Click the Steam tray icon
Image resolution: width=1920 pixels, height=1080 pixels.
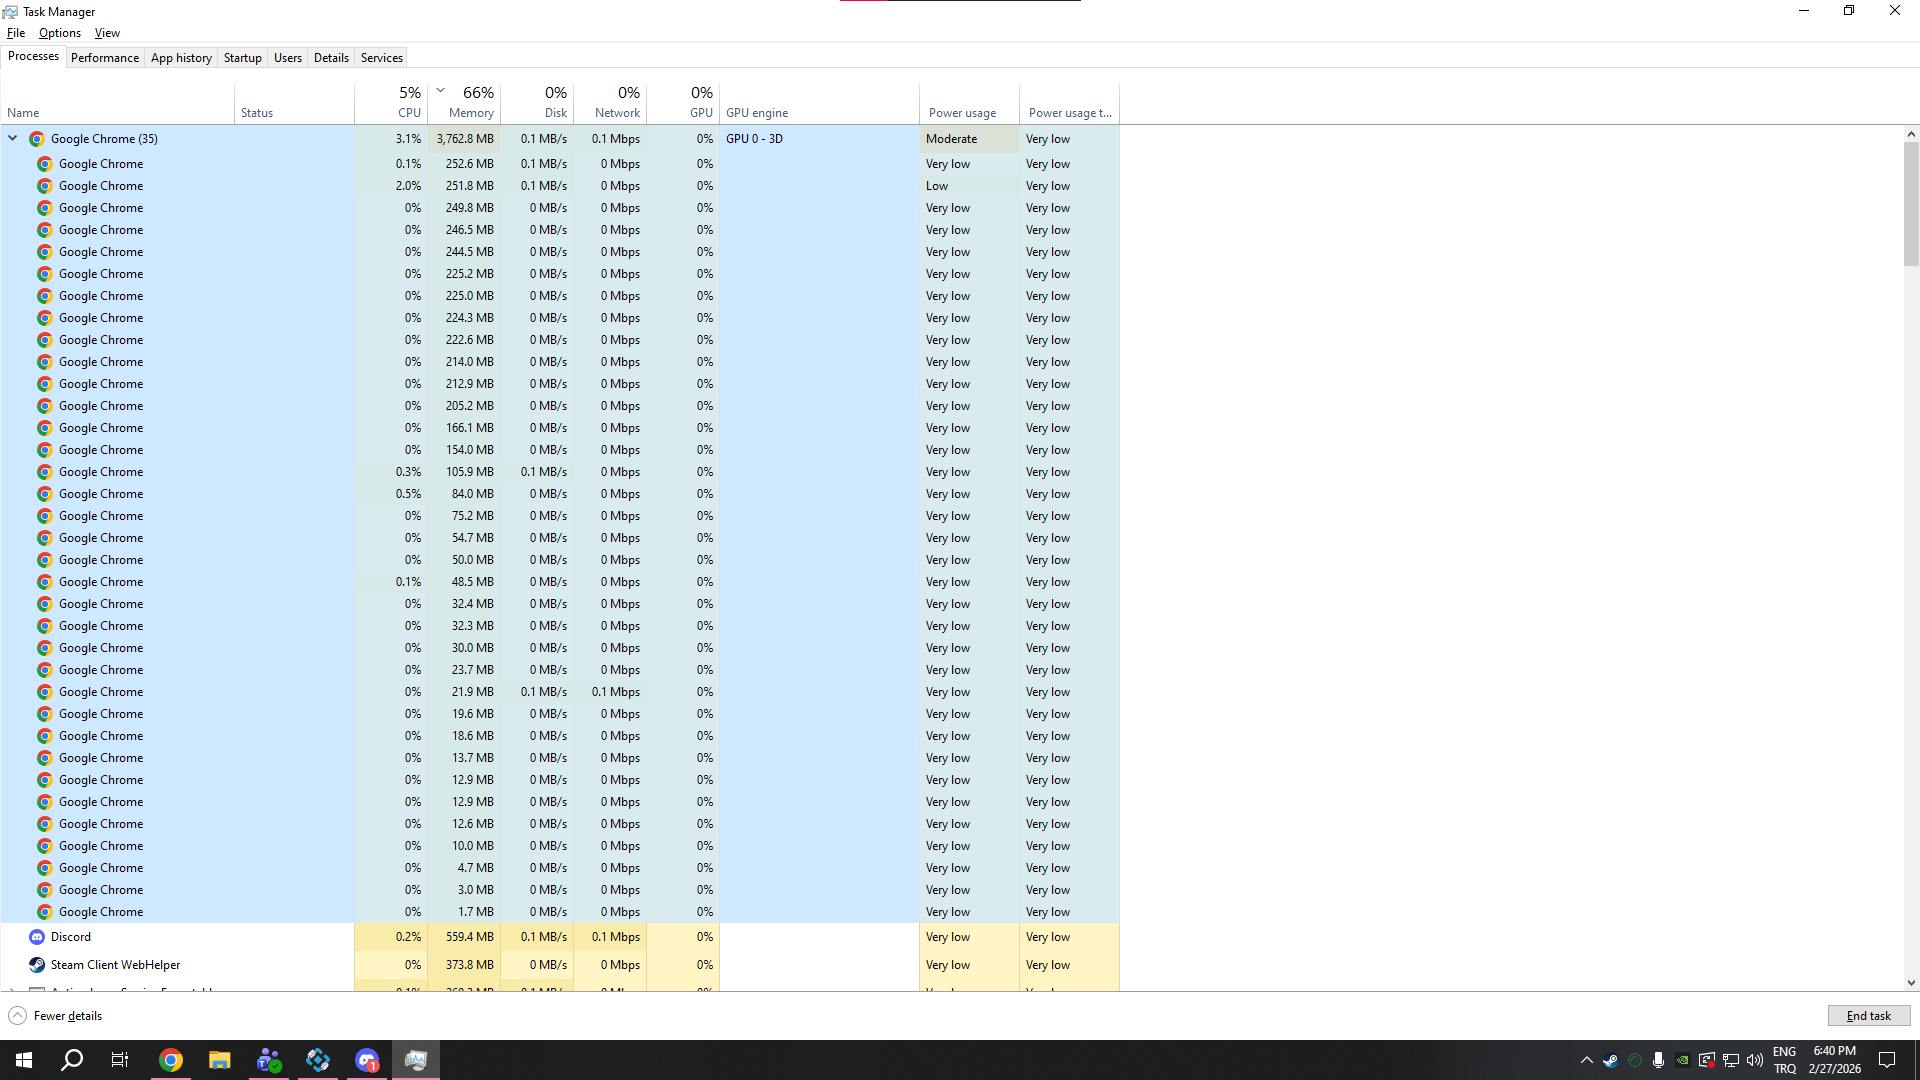pos(1610,1060)
